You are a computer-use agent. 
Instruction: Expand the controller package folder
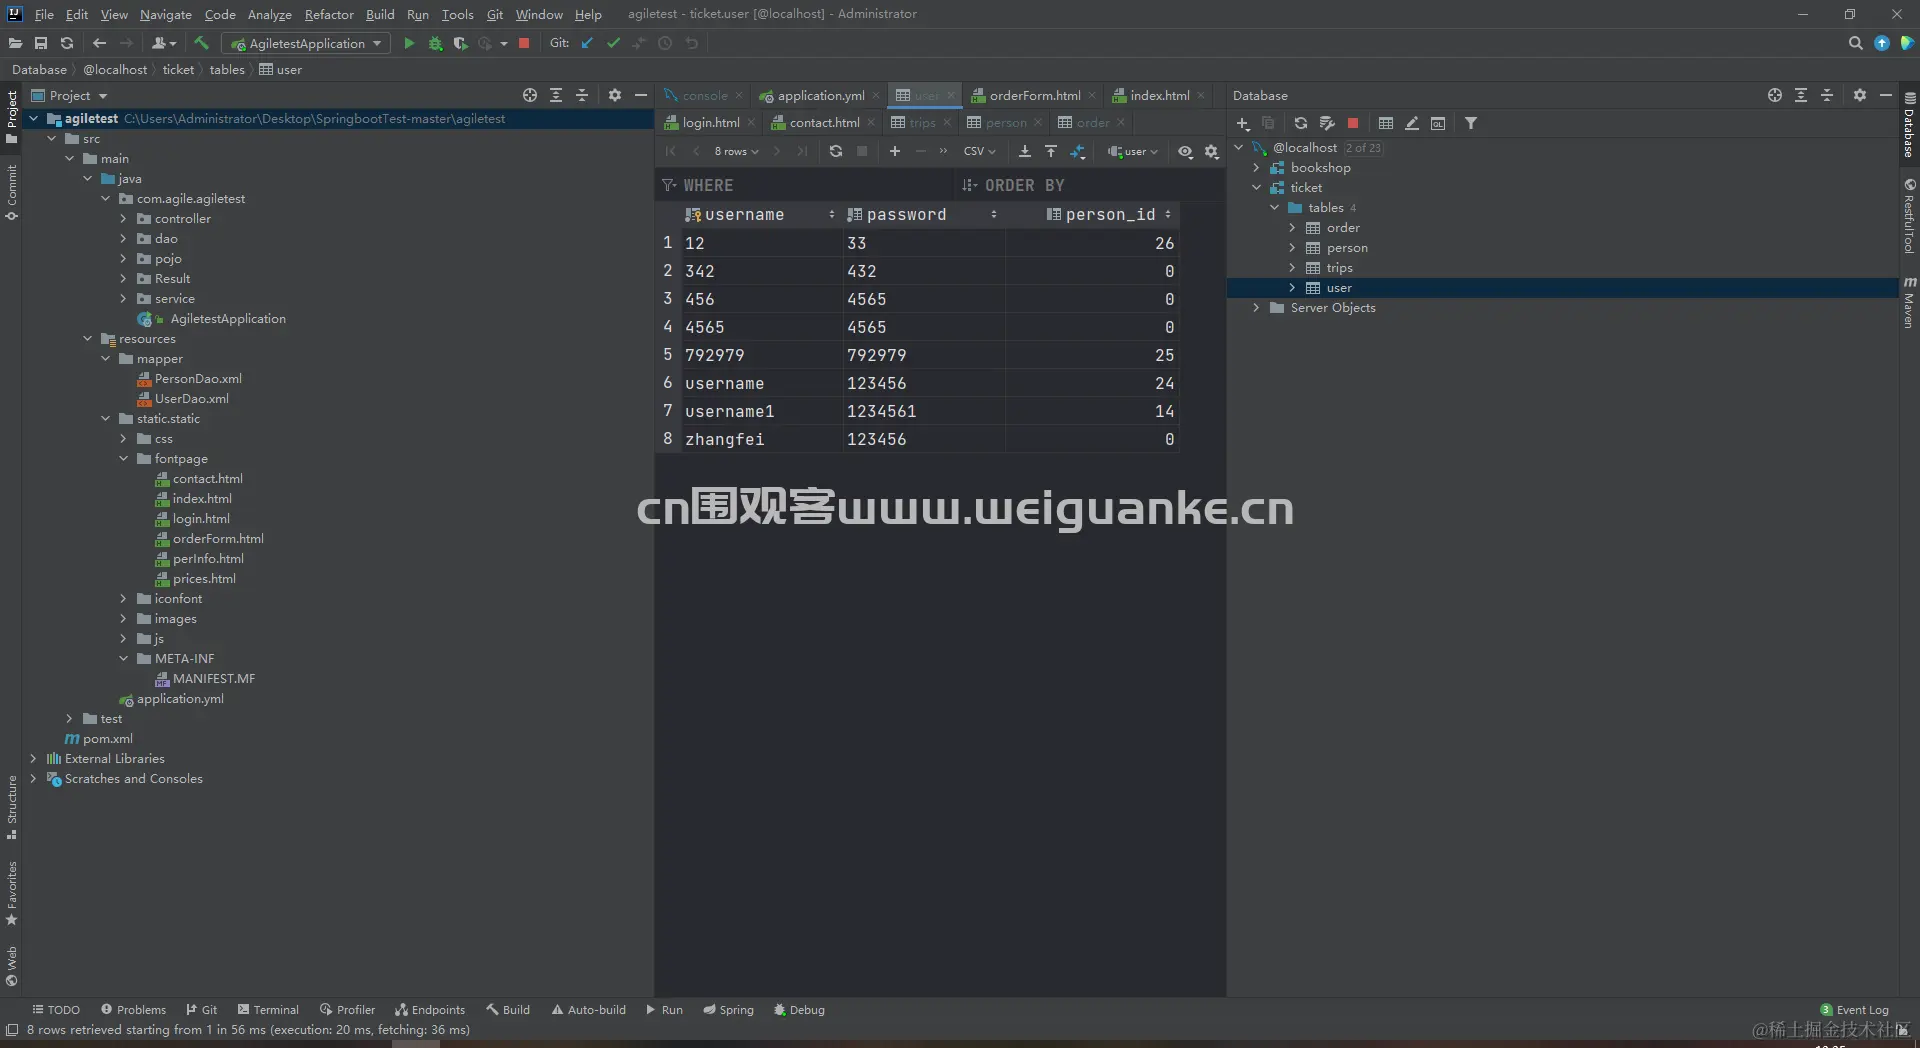(x=124, y=219)
